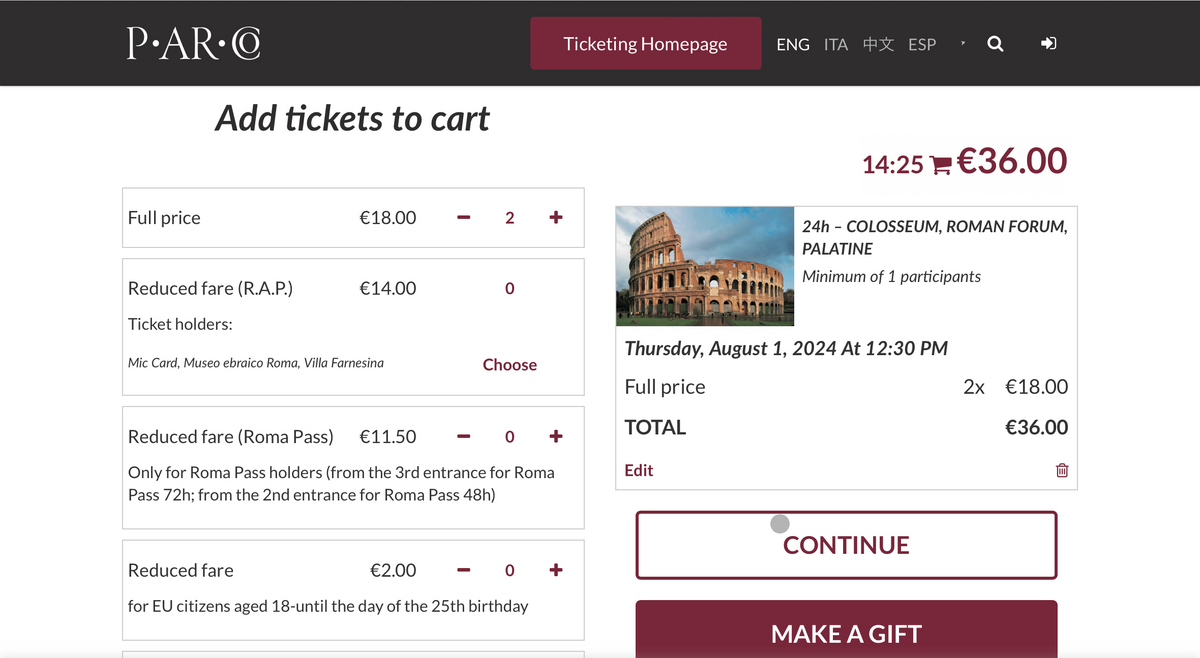Remove one Roma Pass reduced fare ticket
The width and height of the screenshot is (1200, 658).
pos(464,436)
